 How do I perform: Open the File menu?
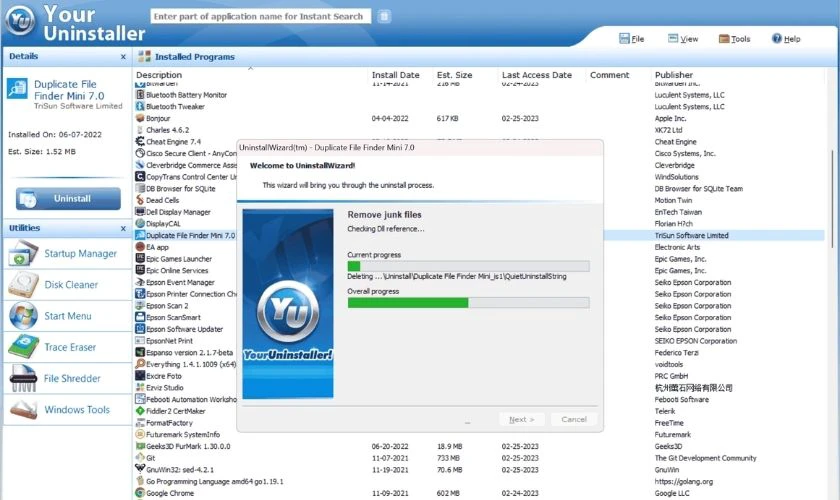pyautogui.click(x=632, y=39)
